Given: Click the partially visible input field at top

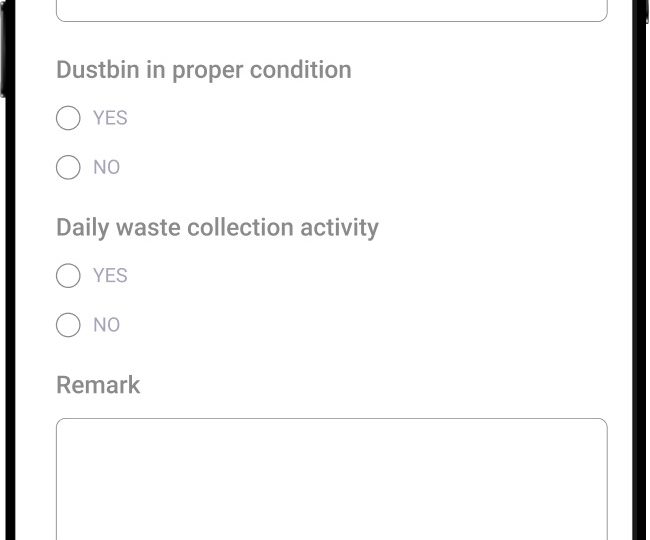Looking at the screenshot, I should 331,10.
